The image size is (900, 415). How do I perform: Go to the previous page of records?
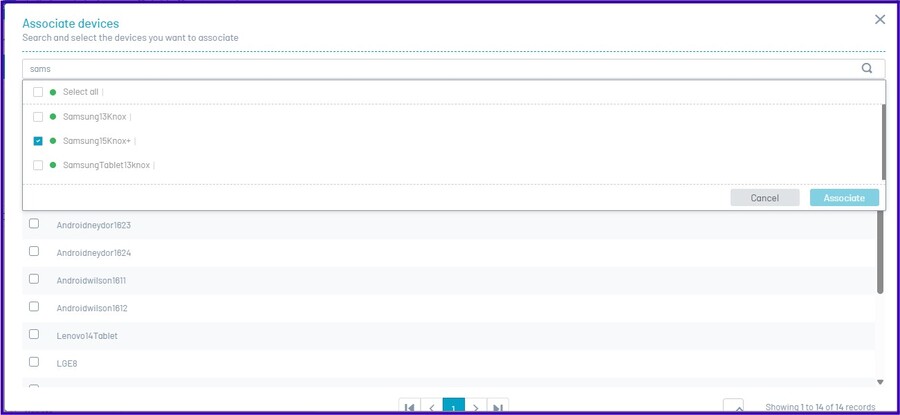point(431,407)
